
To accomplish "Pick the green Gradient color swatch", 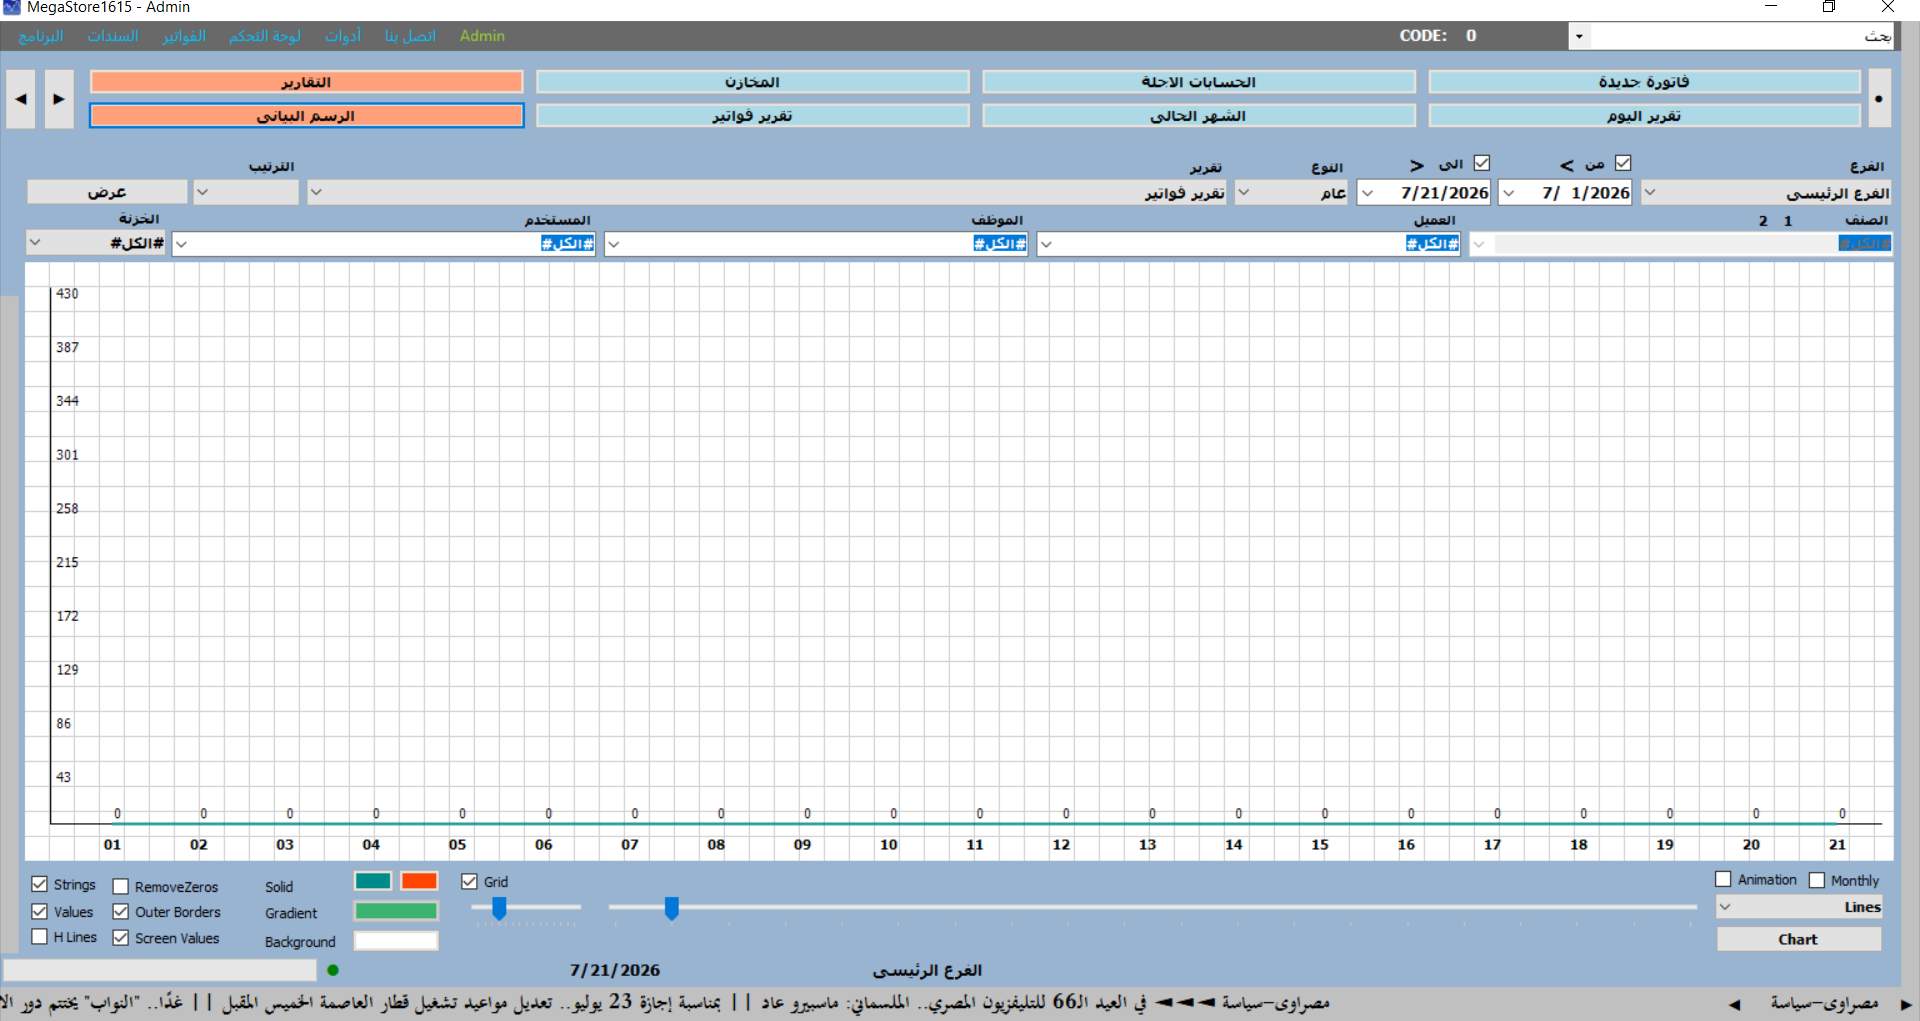I will pos(396,911).
